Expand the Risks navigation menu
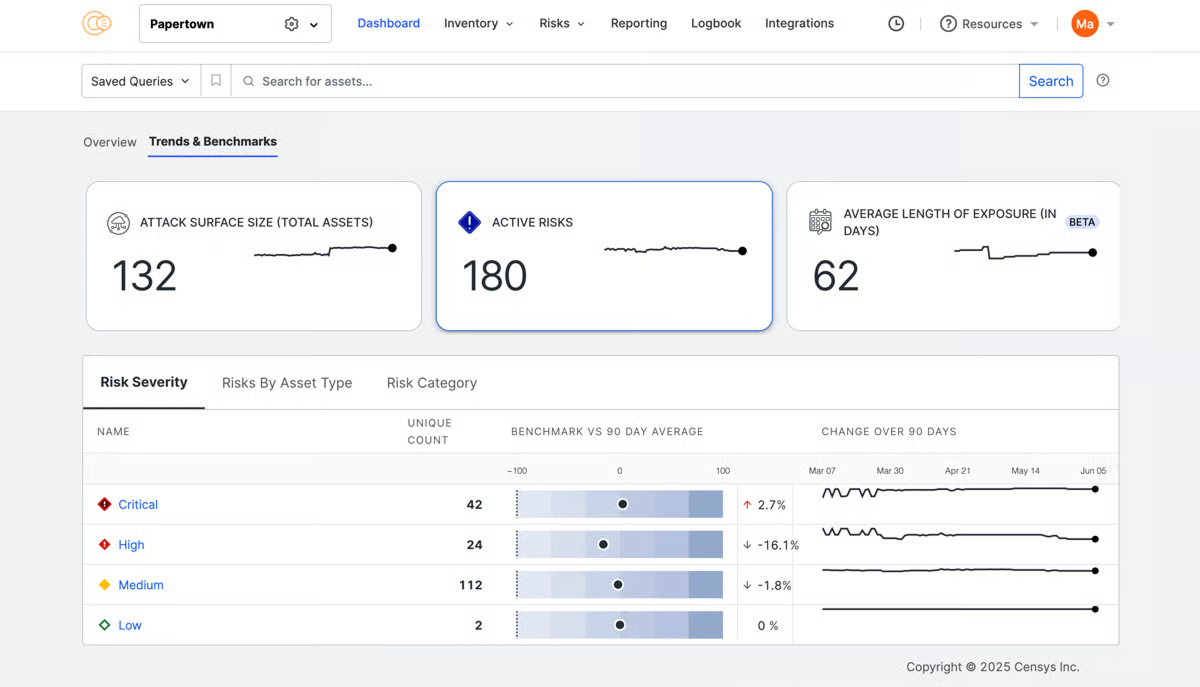 coord(561,24)
